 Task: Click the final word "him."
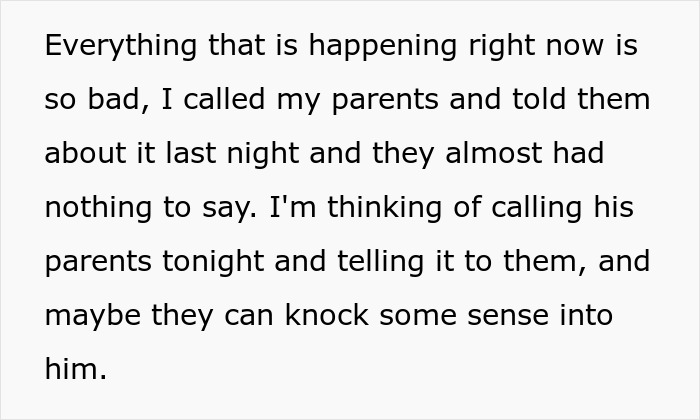click(75, 371)
